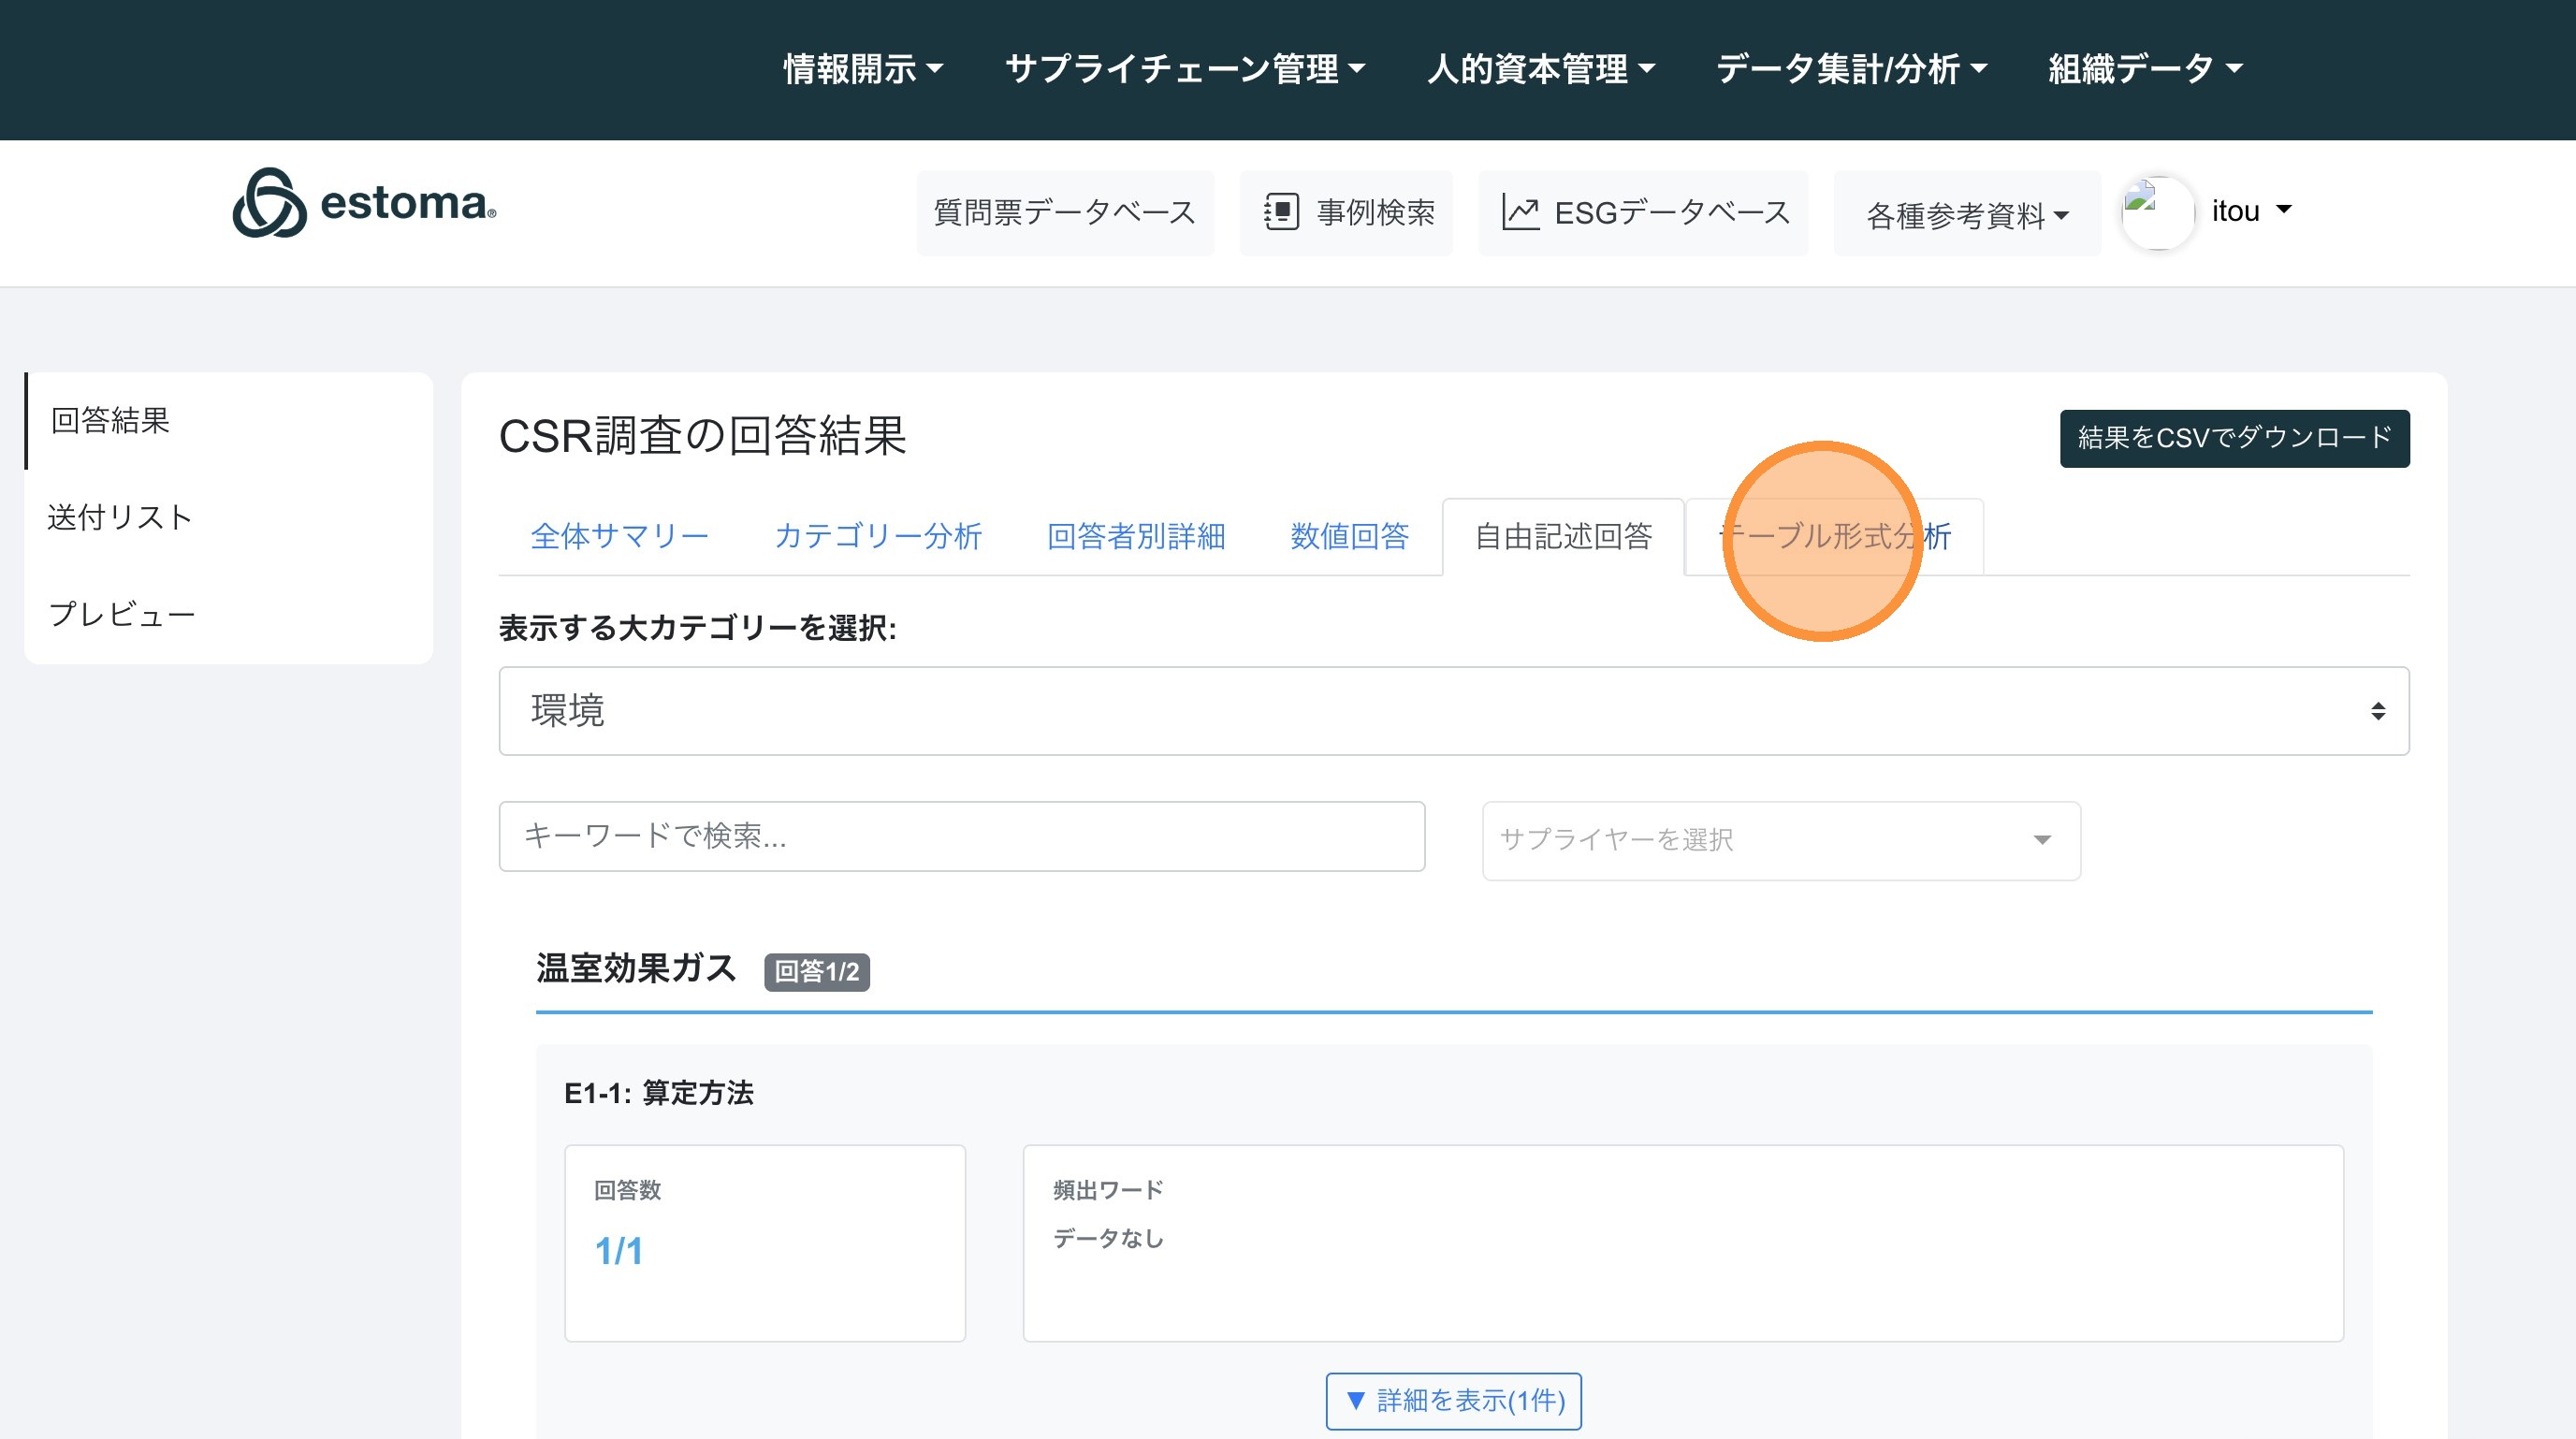Download results with 結果をCSVでダウンロード button
2576x1439 pixels.
coord(2234,438)
